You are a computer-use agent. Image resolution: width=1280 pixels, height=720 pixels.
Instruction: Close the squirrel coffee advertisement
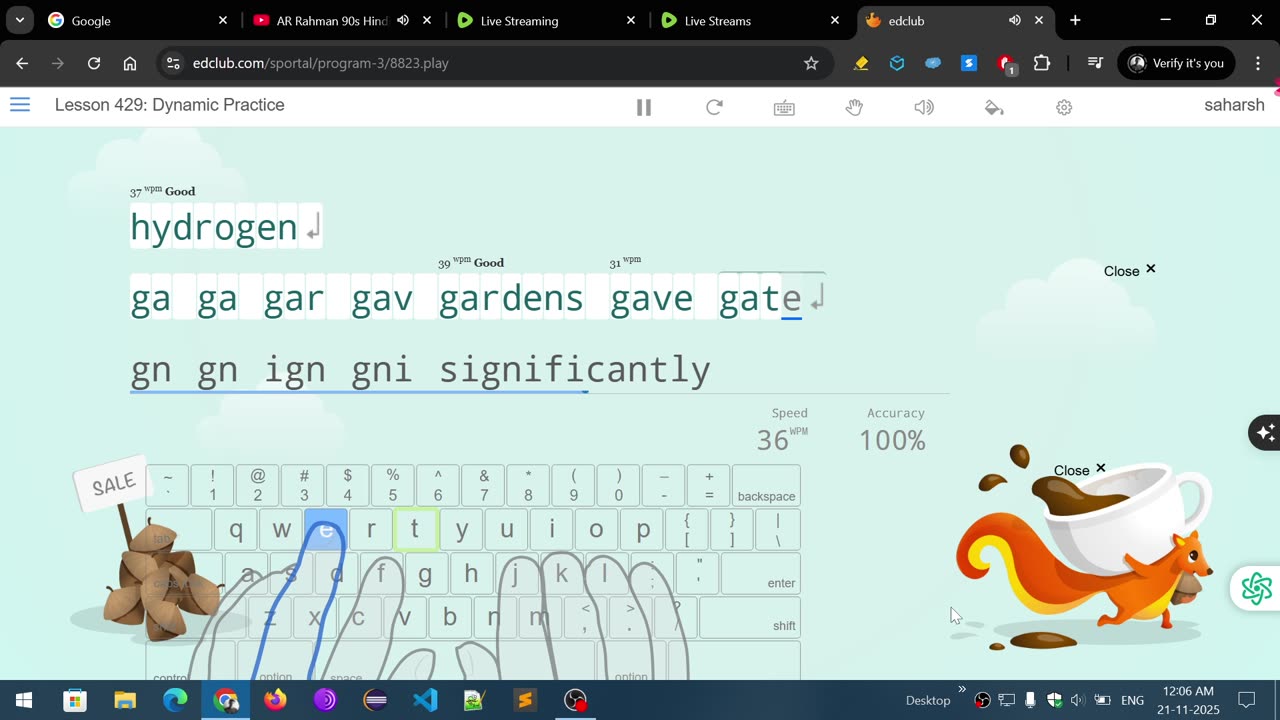coord(1080,470)
